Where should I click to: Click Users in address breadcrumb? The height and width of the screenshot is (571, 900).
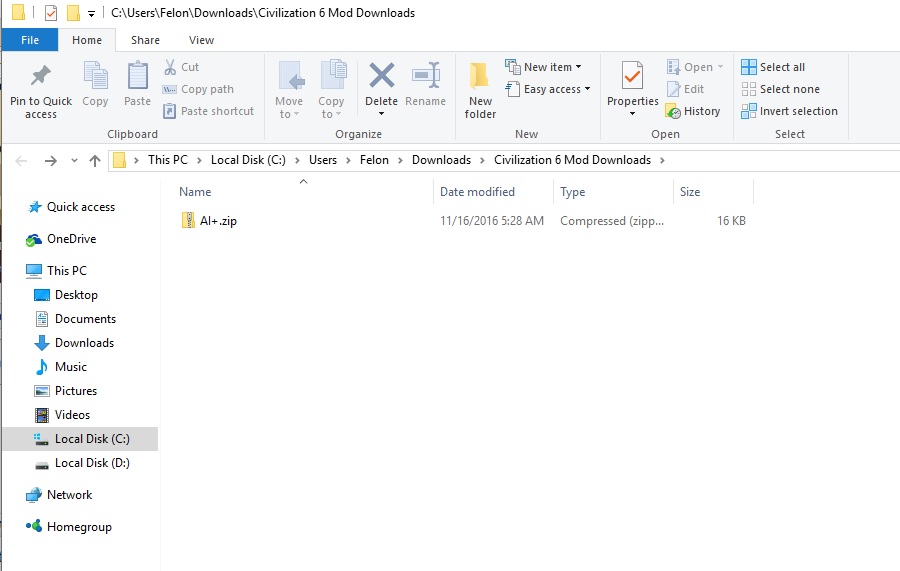pyautogui.click(x=323, y=160)
